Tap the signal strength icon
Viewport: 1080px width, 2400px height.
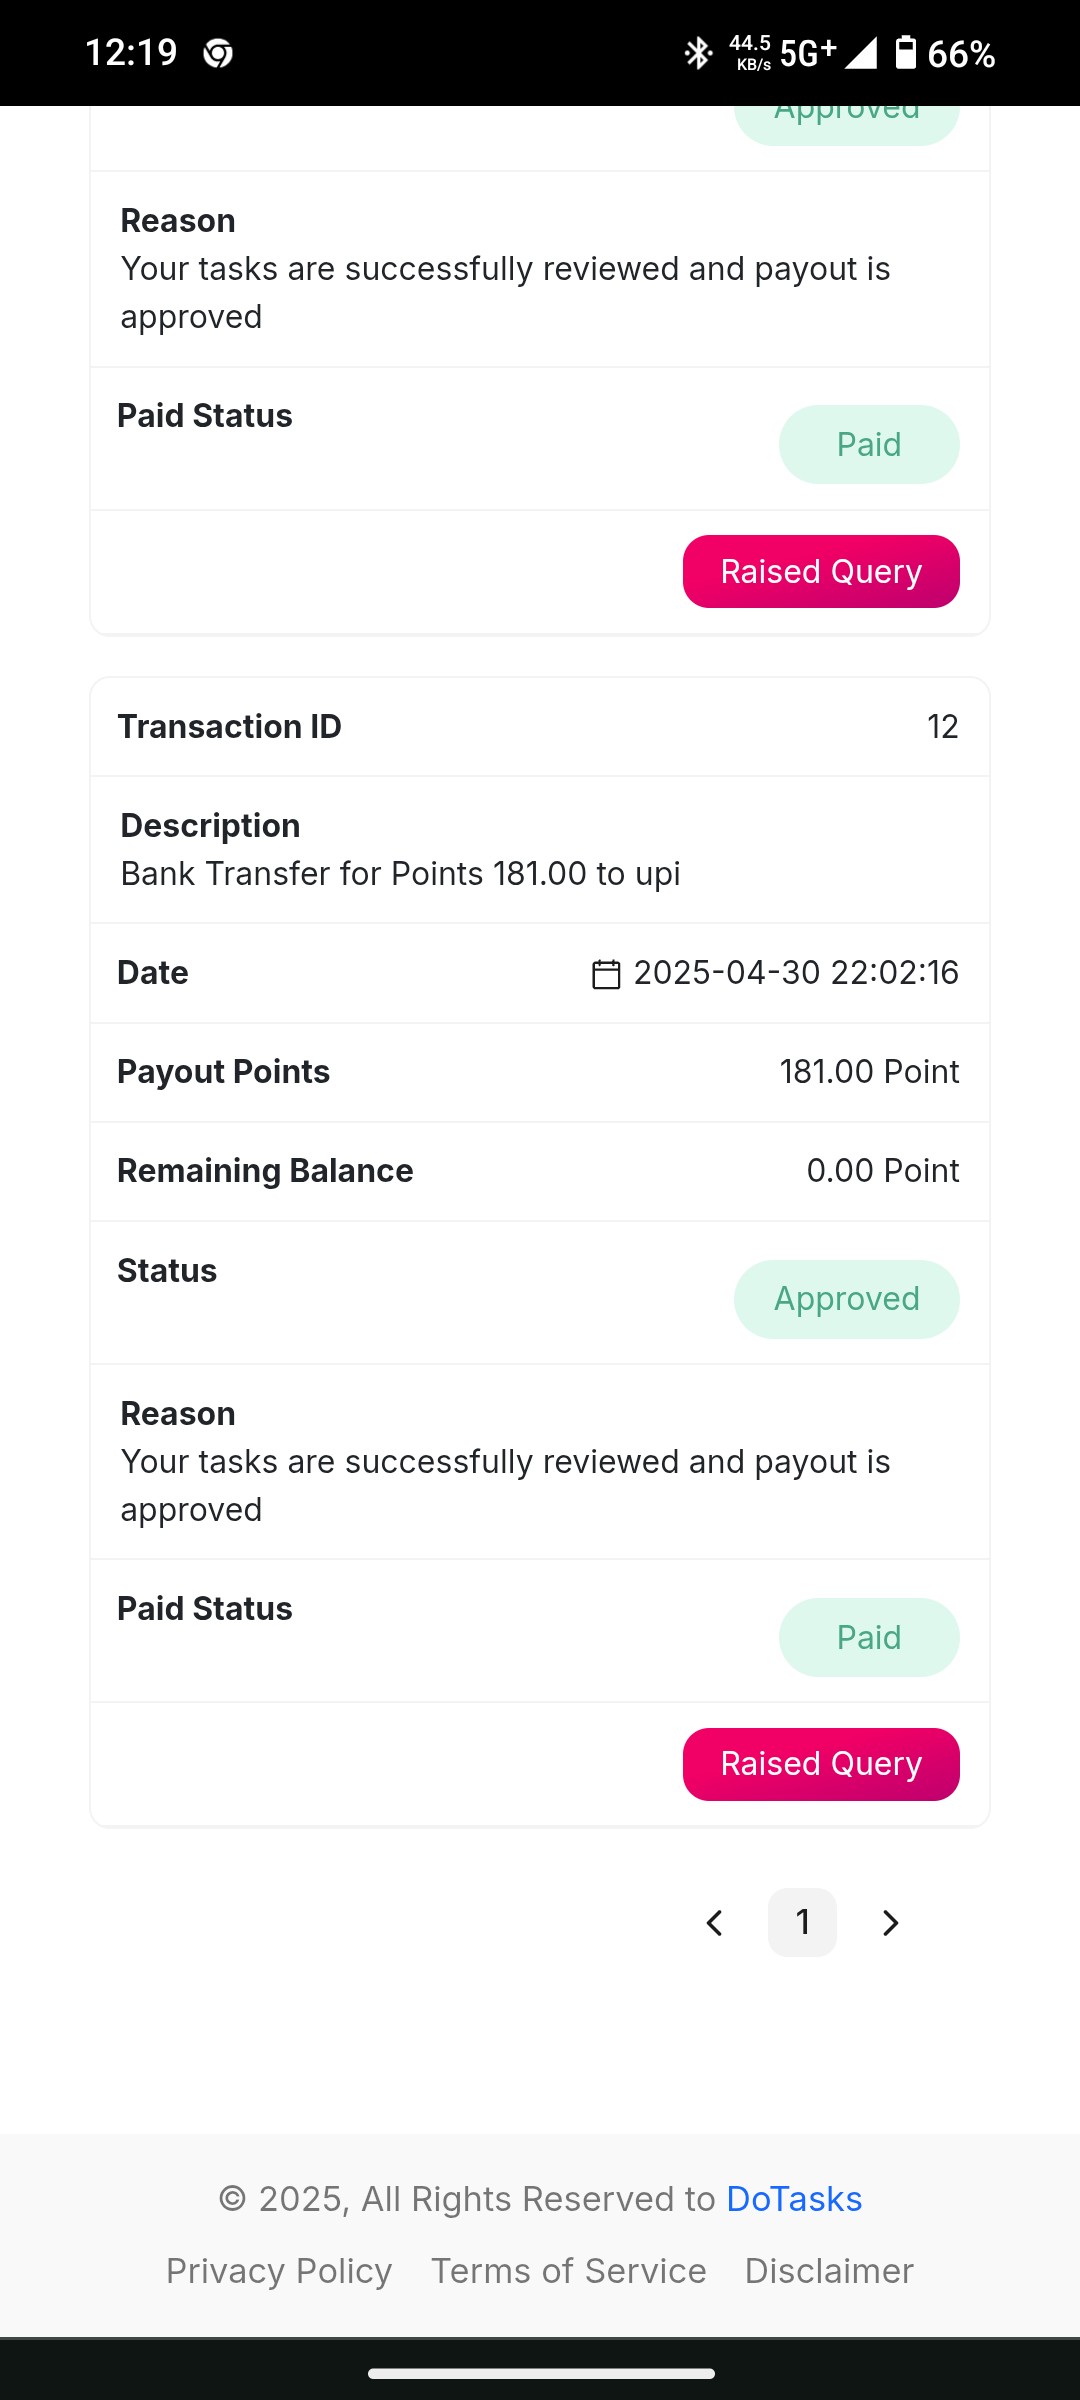click(860, 53)
